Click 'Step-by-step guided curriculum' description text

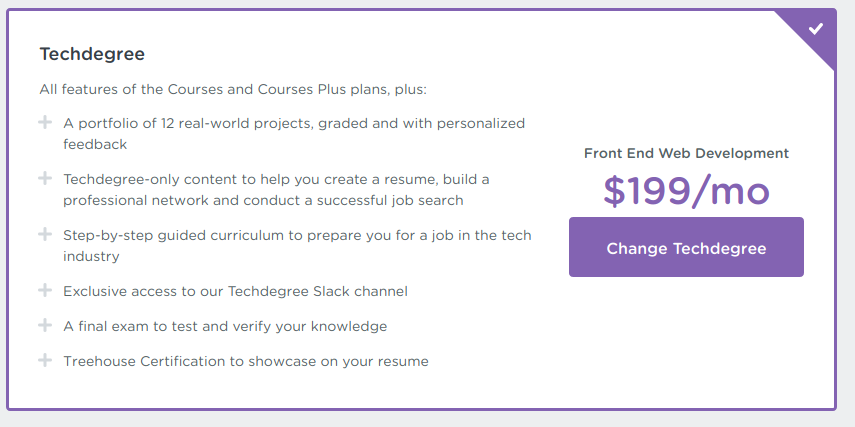point(297,236)
